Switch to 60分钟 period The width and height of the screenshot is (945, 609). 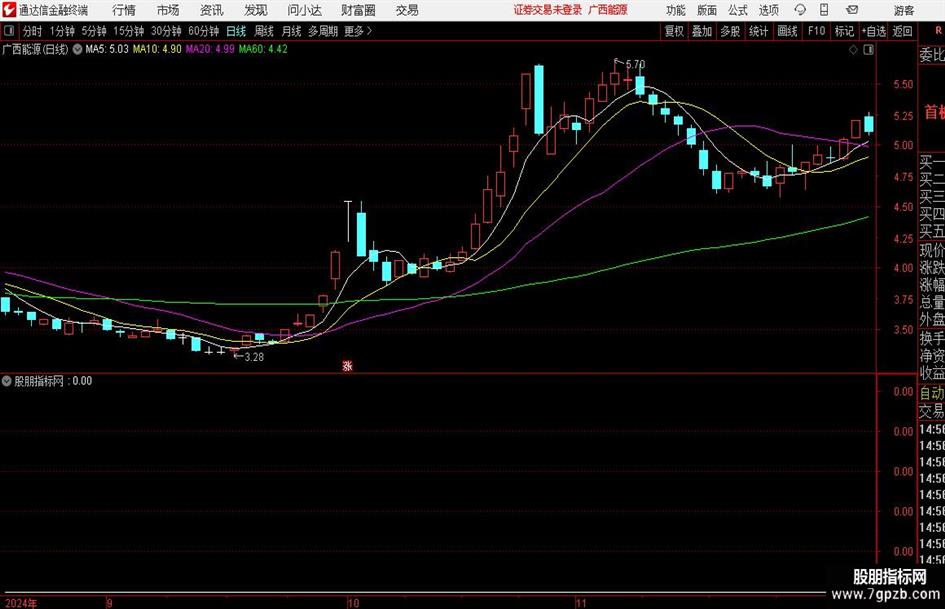(204, 31)
